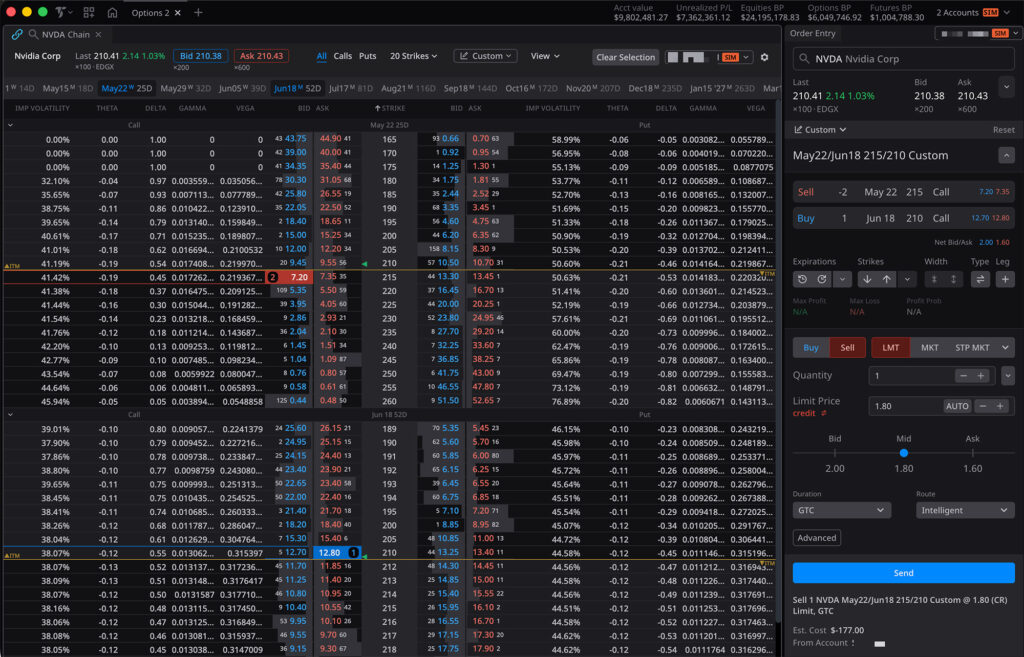Choose LMT order type
The width and height of the screenshot is (1024, 657).
tap(891, 347)
